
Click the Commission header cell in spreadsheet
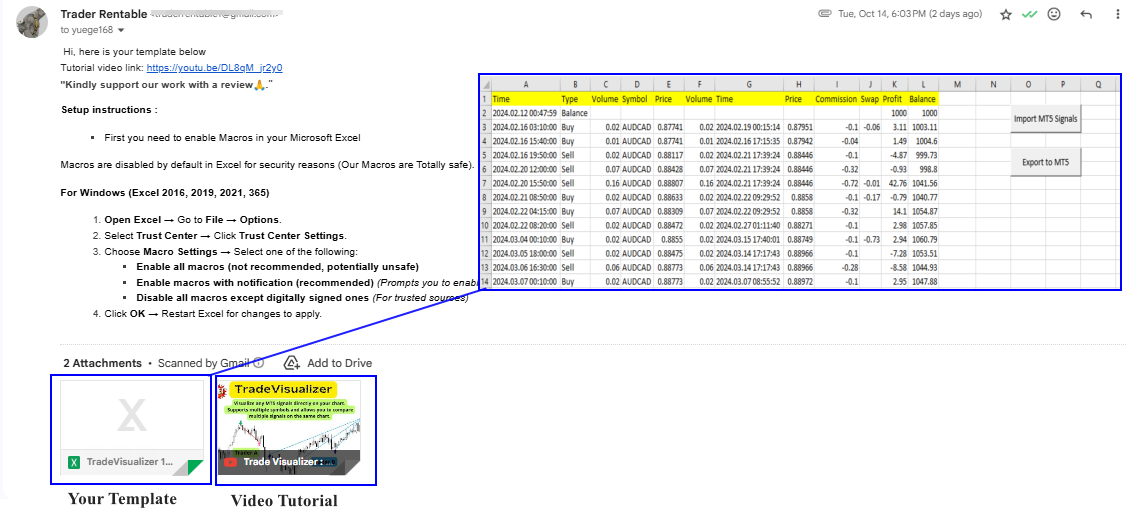click(837, 99)
